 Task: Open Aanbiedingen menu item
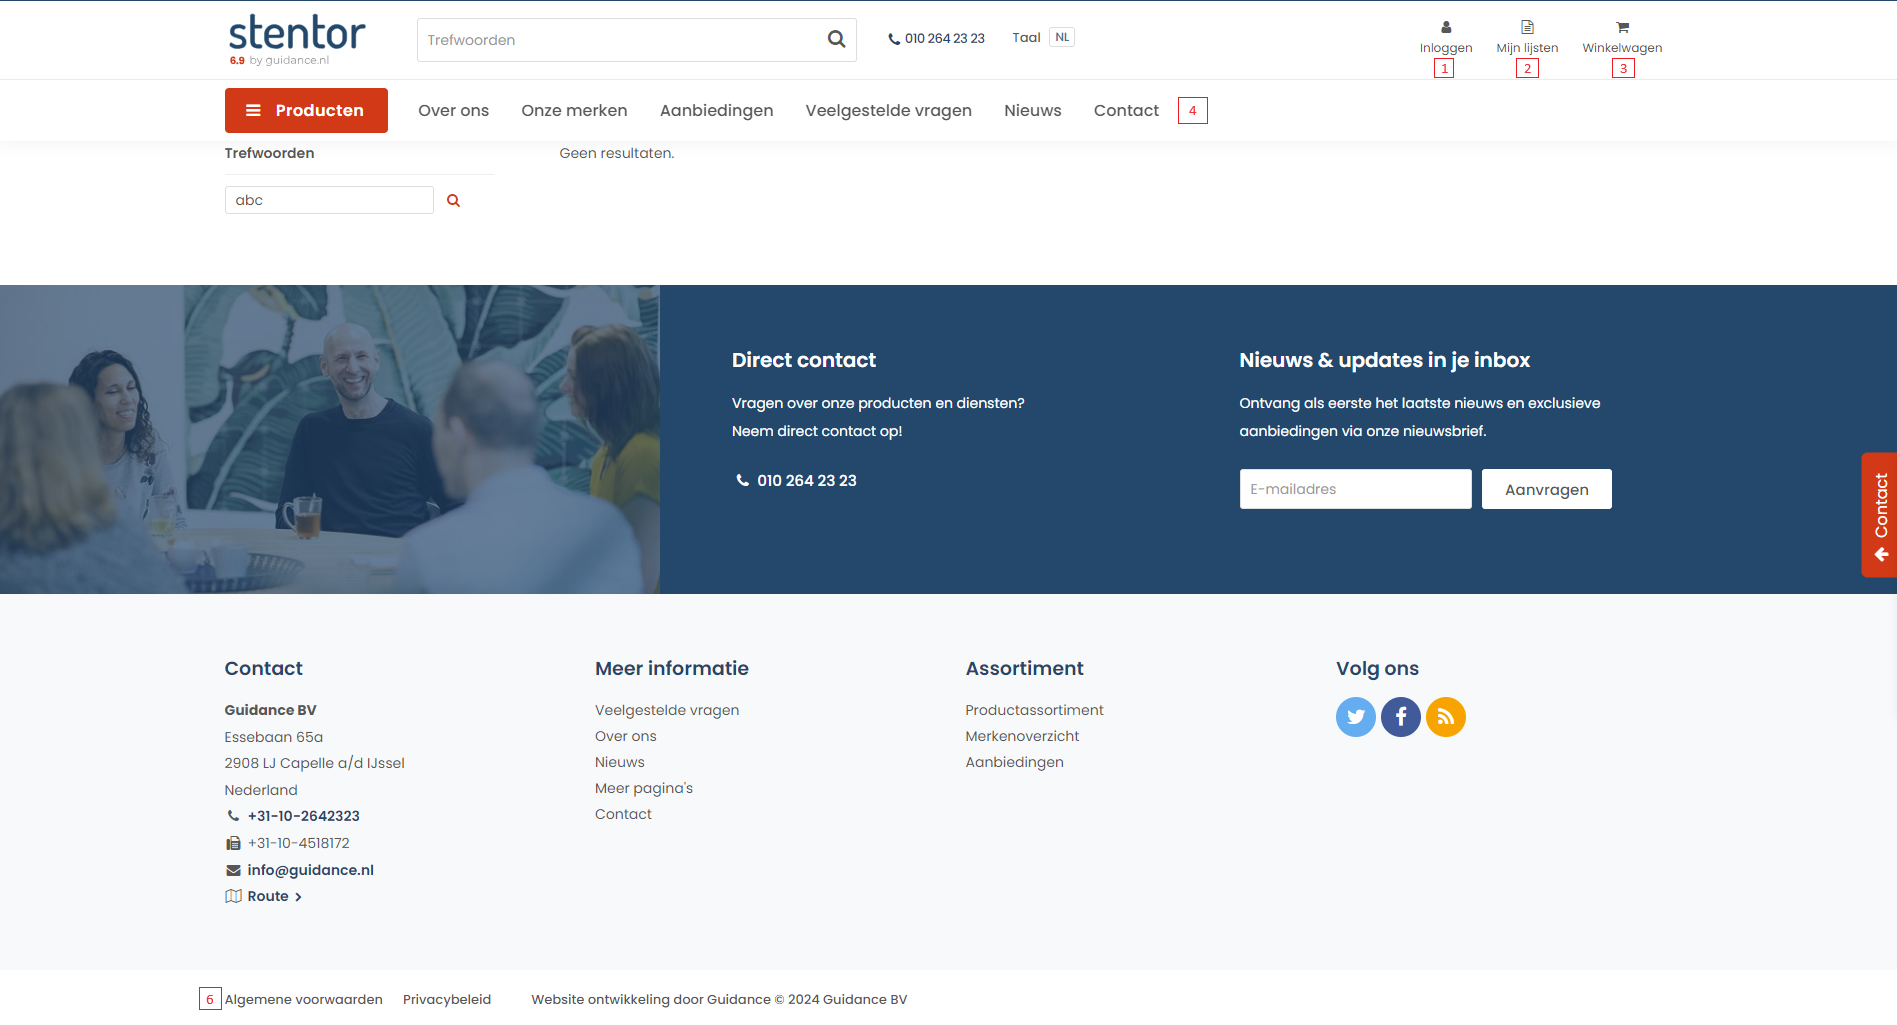716,110
